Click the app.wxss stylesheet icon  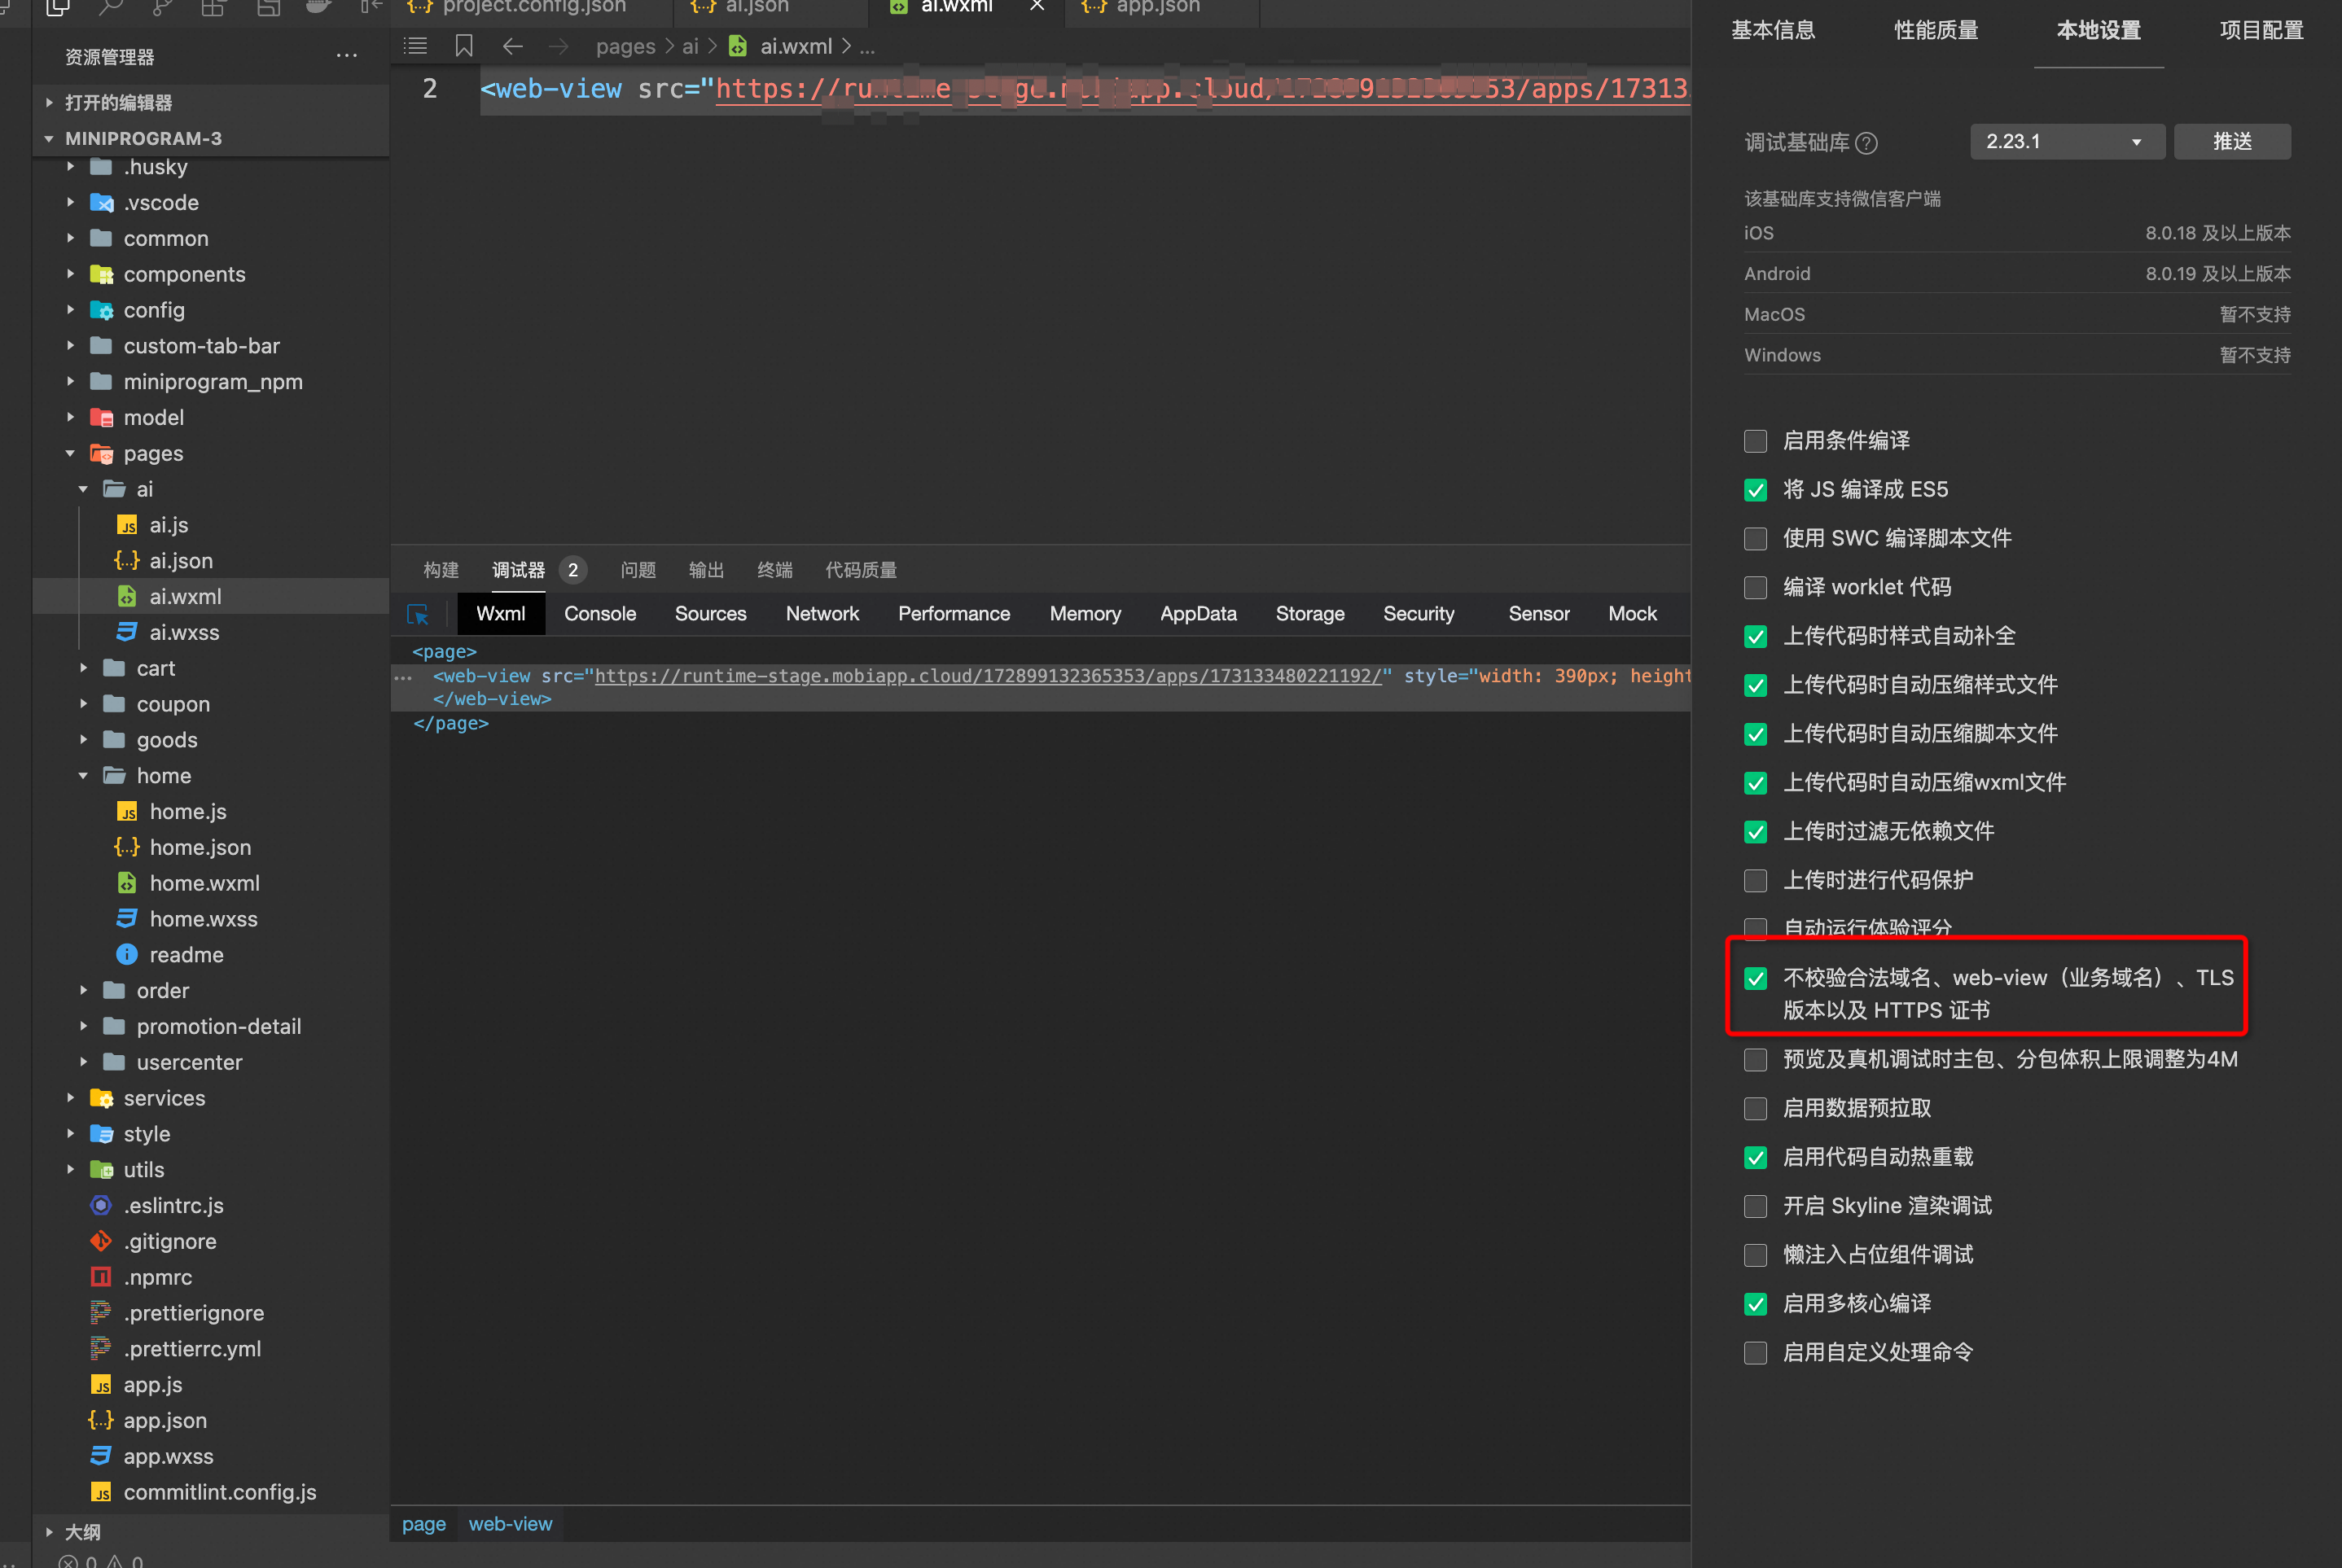(x=101, y=1456)
